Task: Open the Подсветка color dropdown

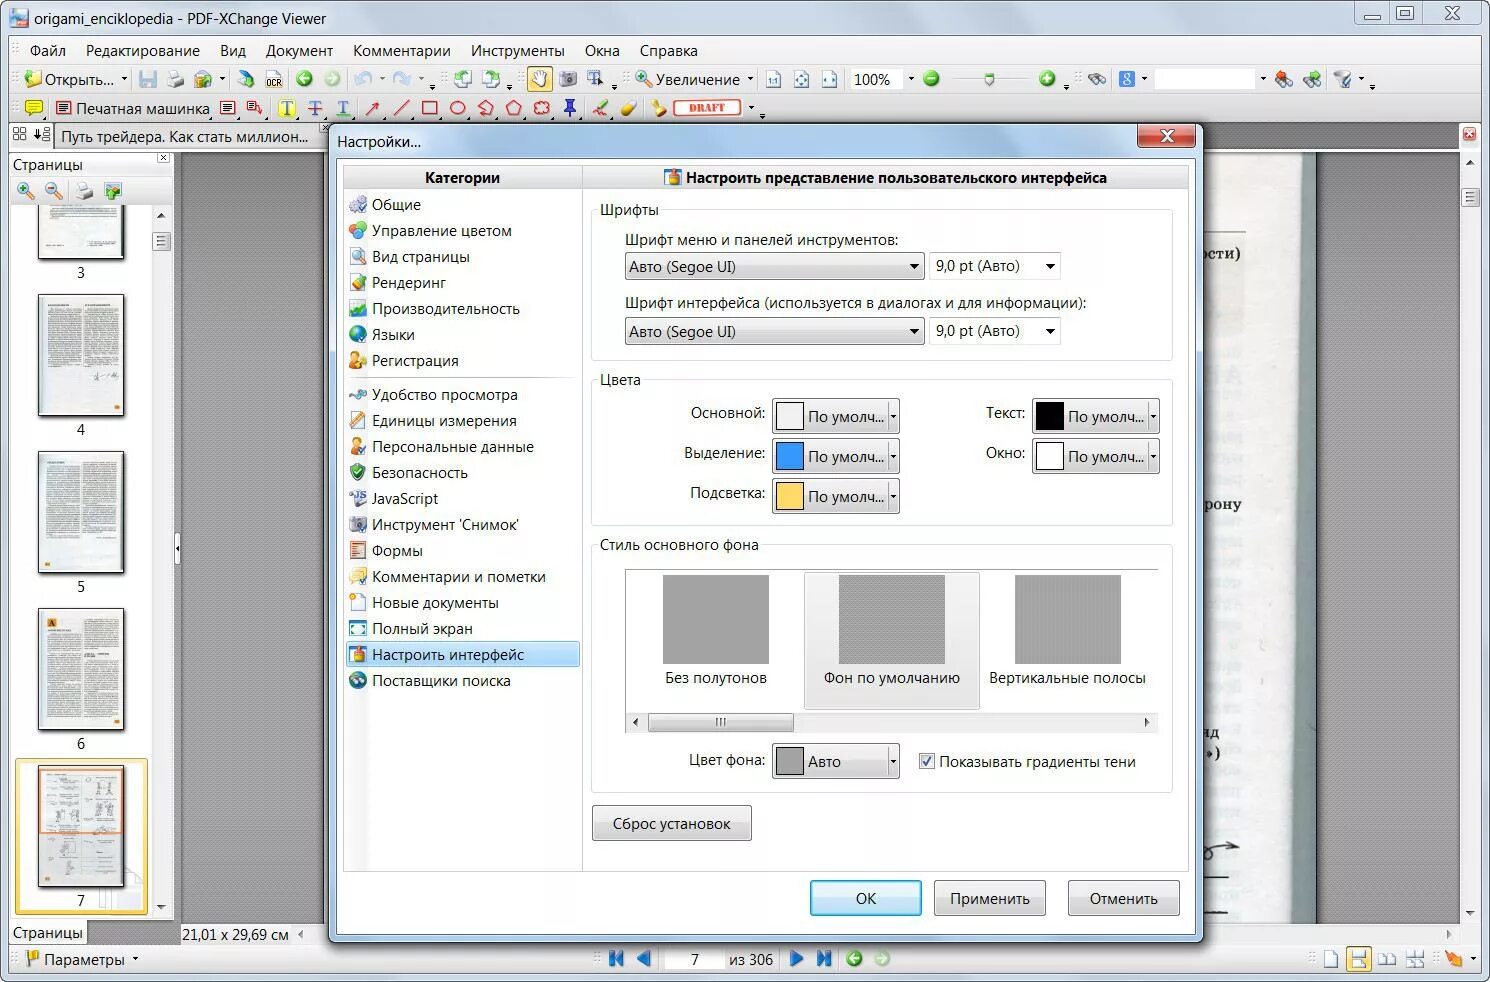Action: click(836, 496)
